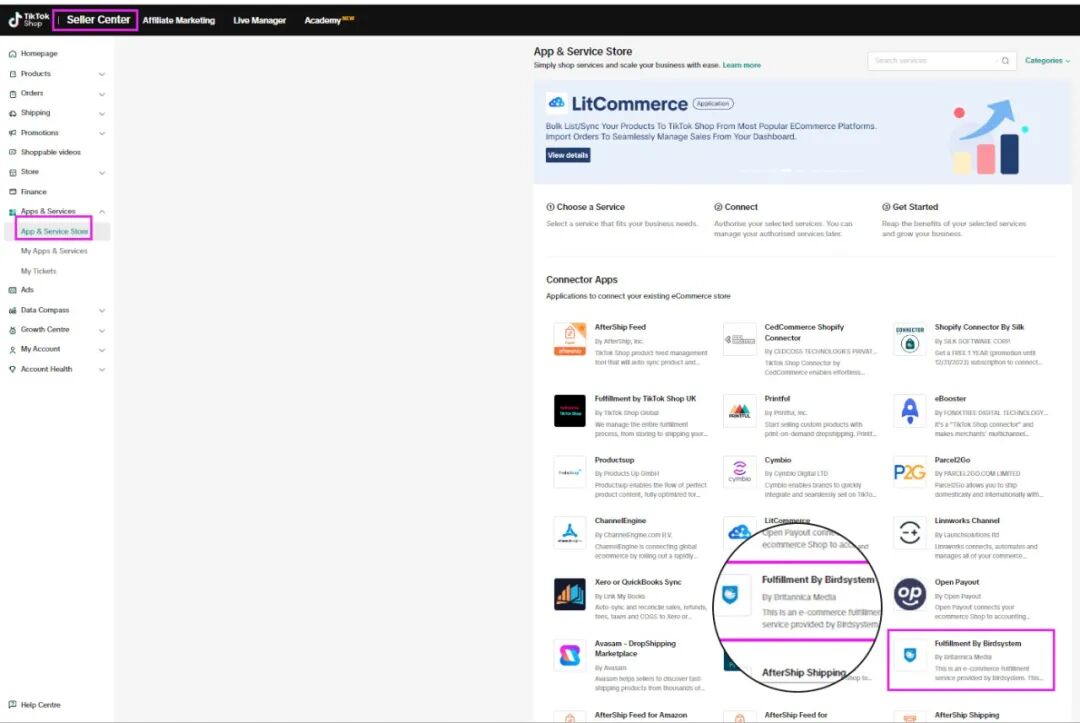Expand the Growth Centre chevron
This screenshot has width=1080, height=723.
click(102, 330)
